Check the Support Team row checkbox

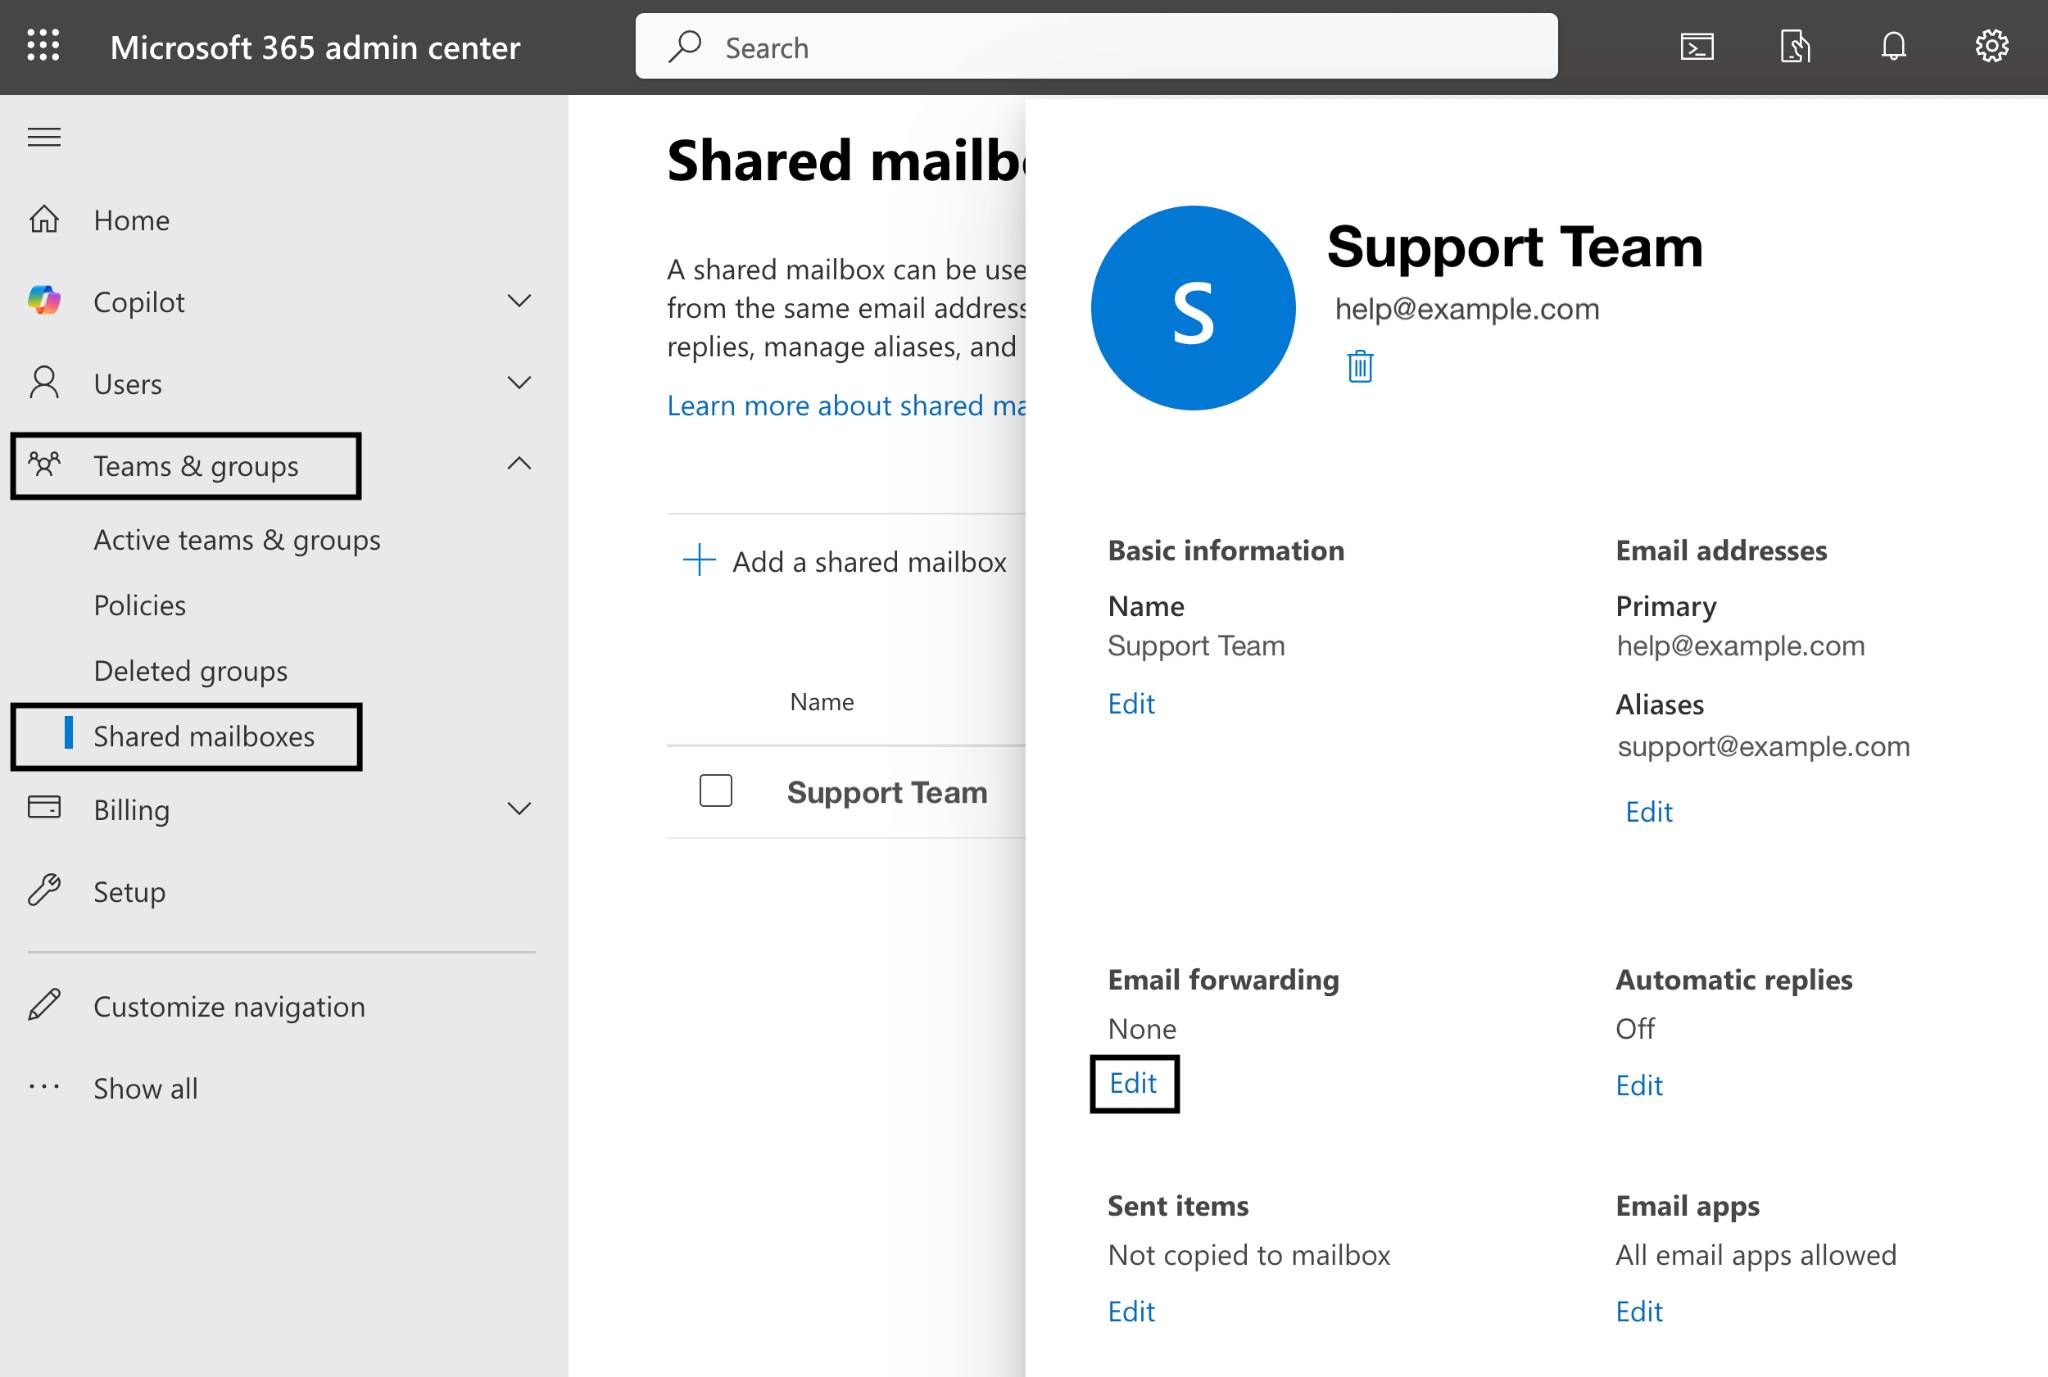pyautogui.click(x=716, y=791)
